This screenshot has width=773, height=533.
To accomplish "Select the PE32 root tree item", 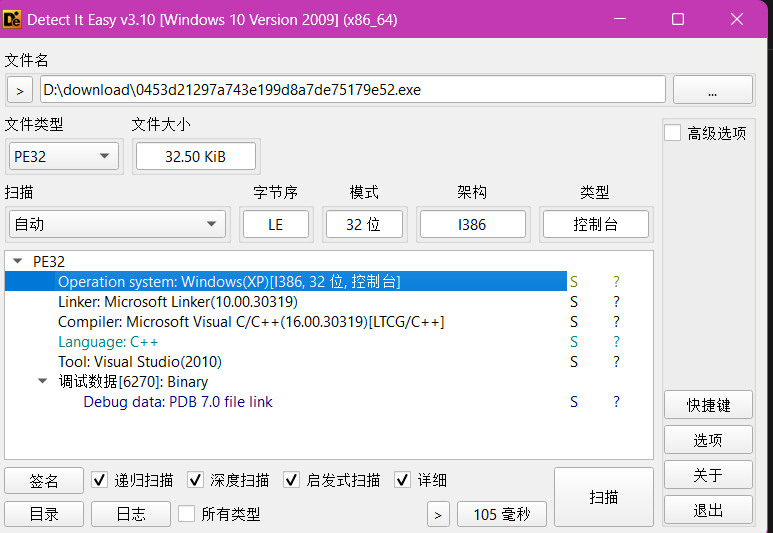I will (49, 261).
